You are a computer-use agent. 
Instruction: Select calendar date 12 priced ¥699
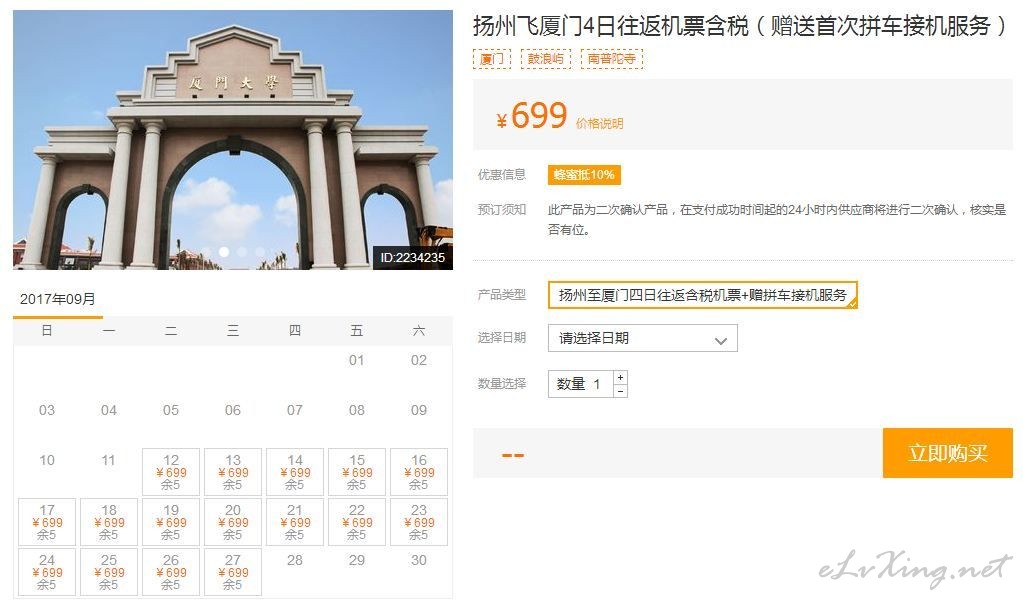coord(171,472)
